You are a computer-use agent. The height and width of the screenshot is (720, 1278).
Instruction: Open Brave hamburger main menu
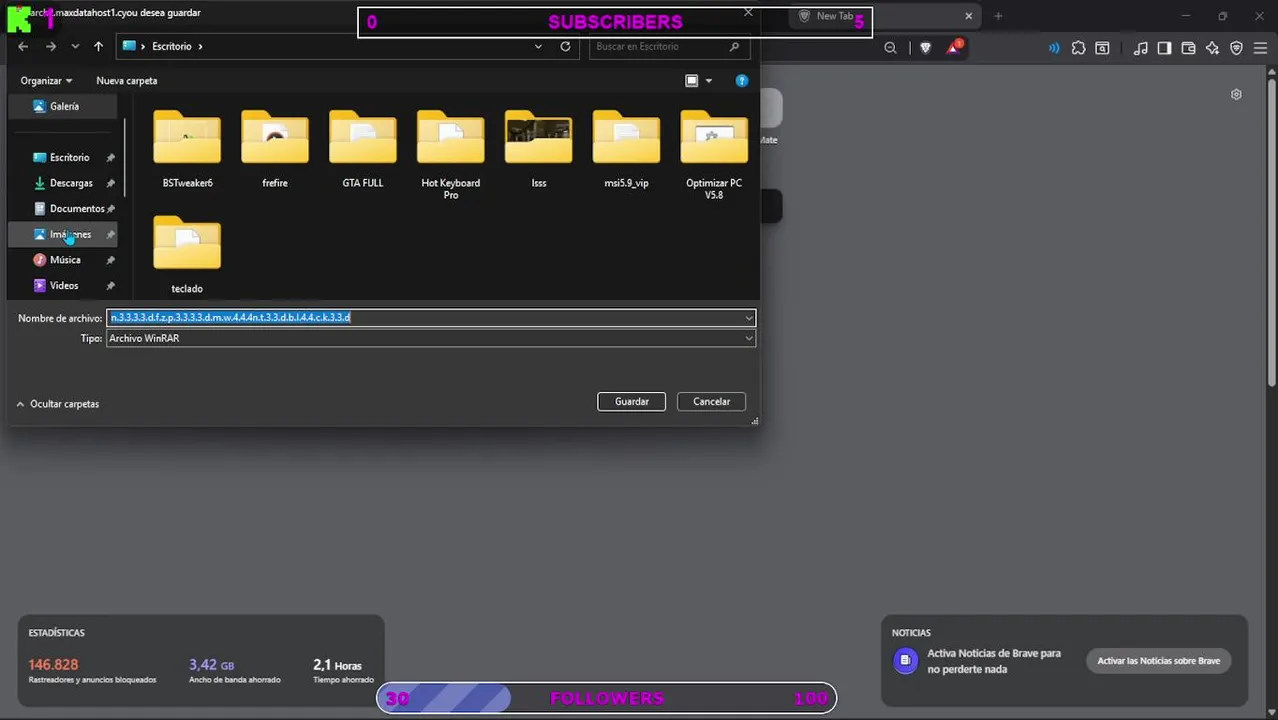click(x=1261, y=48)
